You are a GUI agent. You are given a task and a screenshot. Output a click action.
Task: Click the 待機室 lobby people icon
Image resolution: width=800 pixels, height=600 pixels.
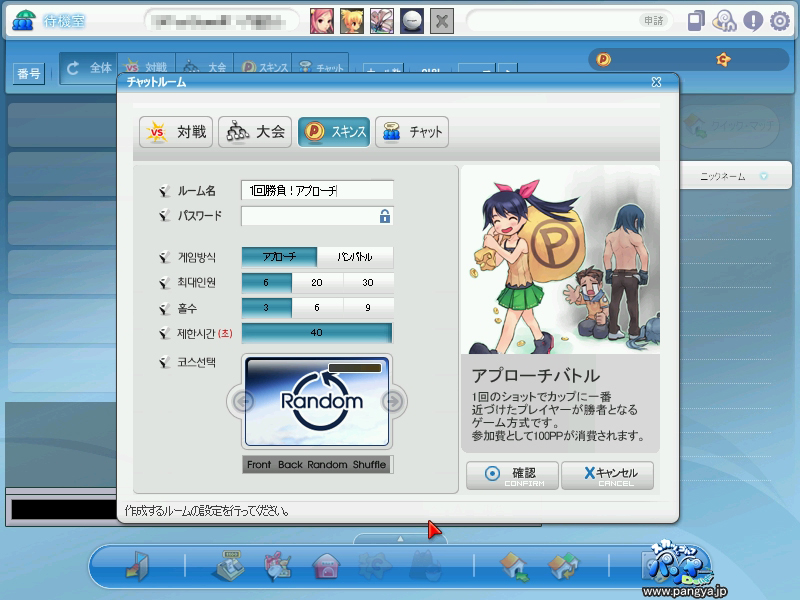[22, 21]
